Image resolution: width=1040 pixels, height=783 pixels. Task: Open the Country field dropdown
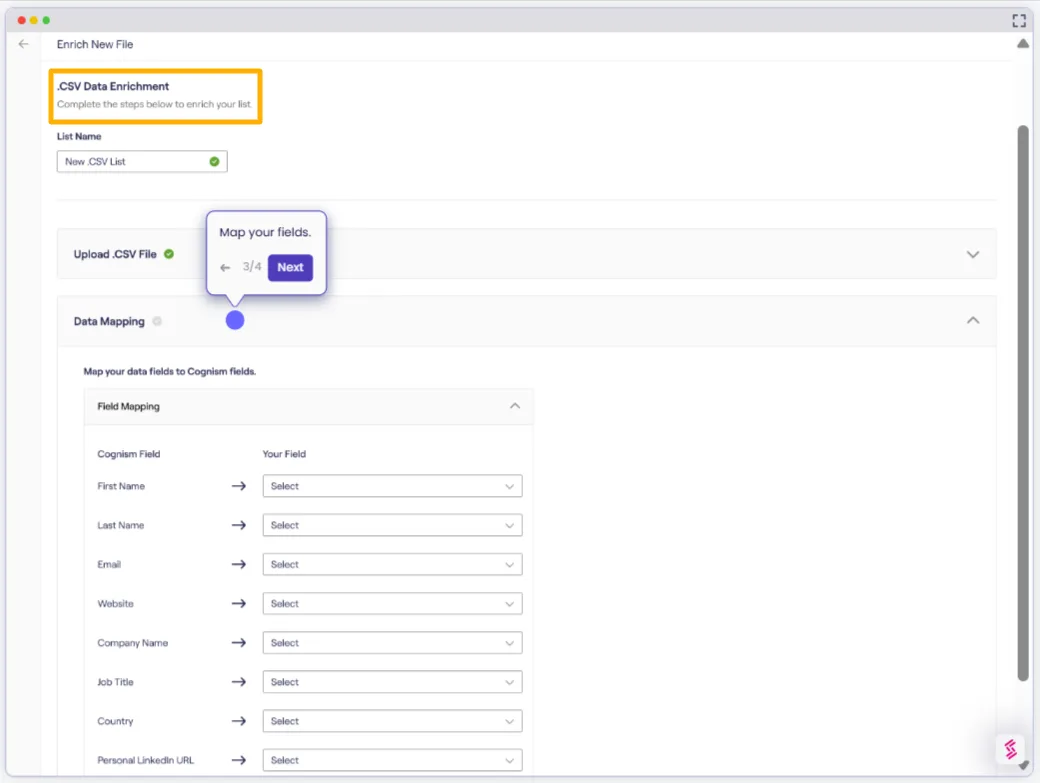(392, 721)
